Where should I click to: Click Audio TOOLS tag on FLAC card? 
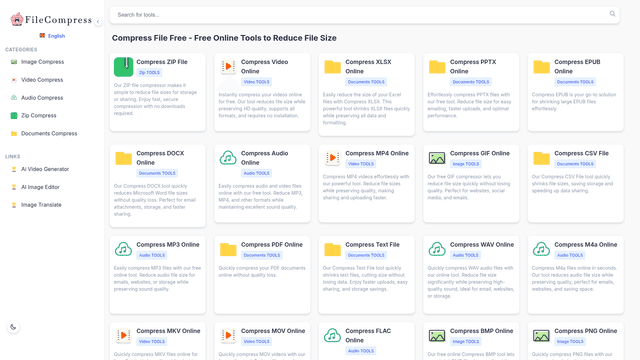(x=361, y=351)
